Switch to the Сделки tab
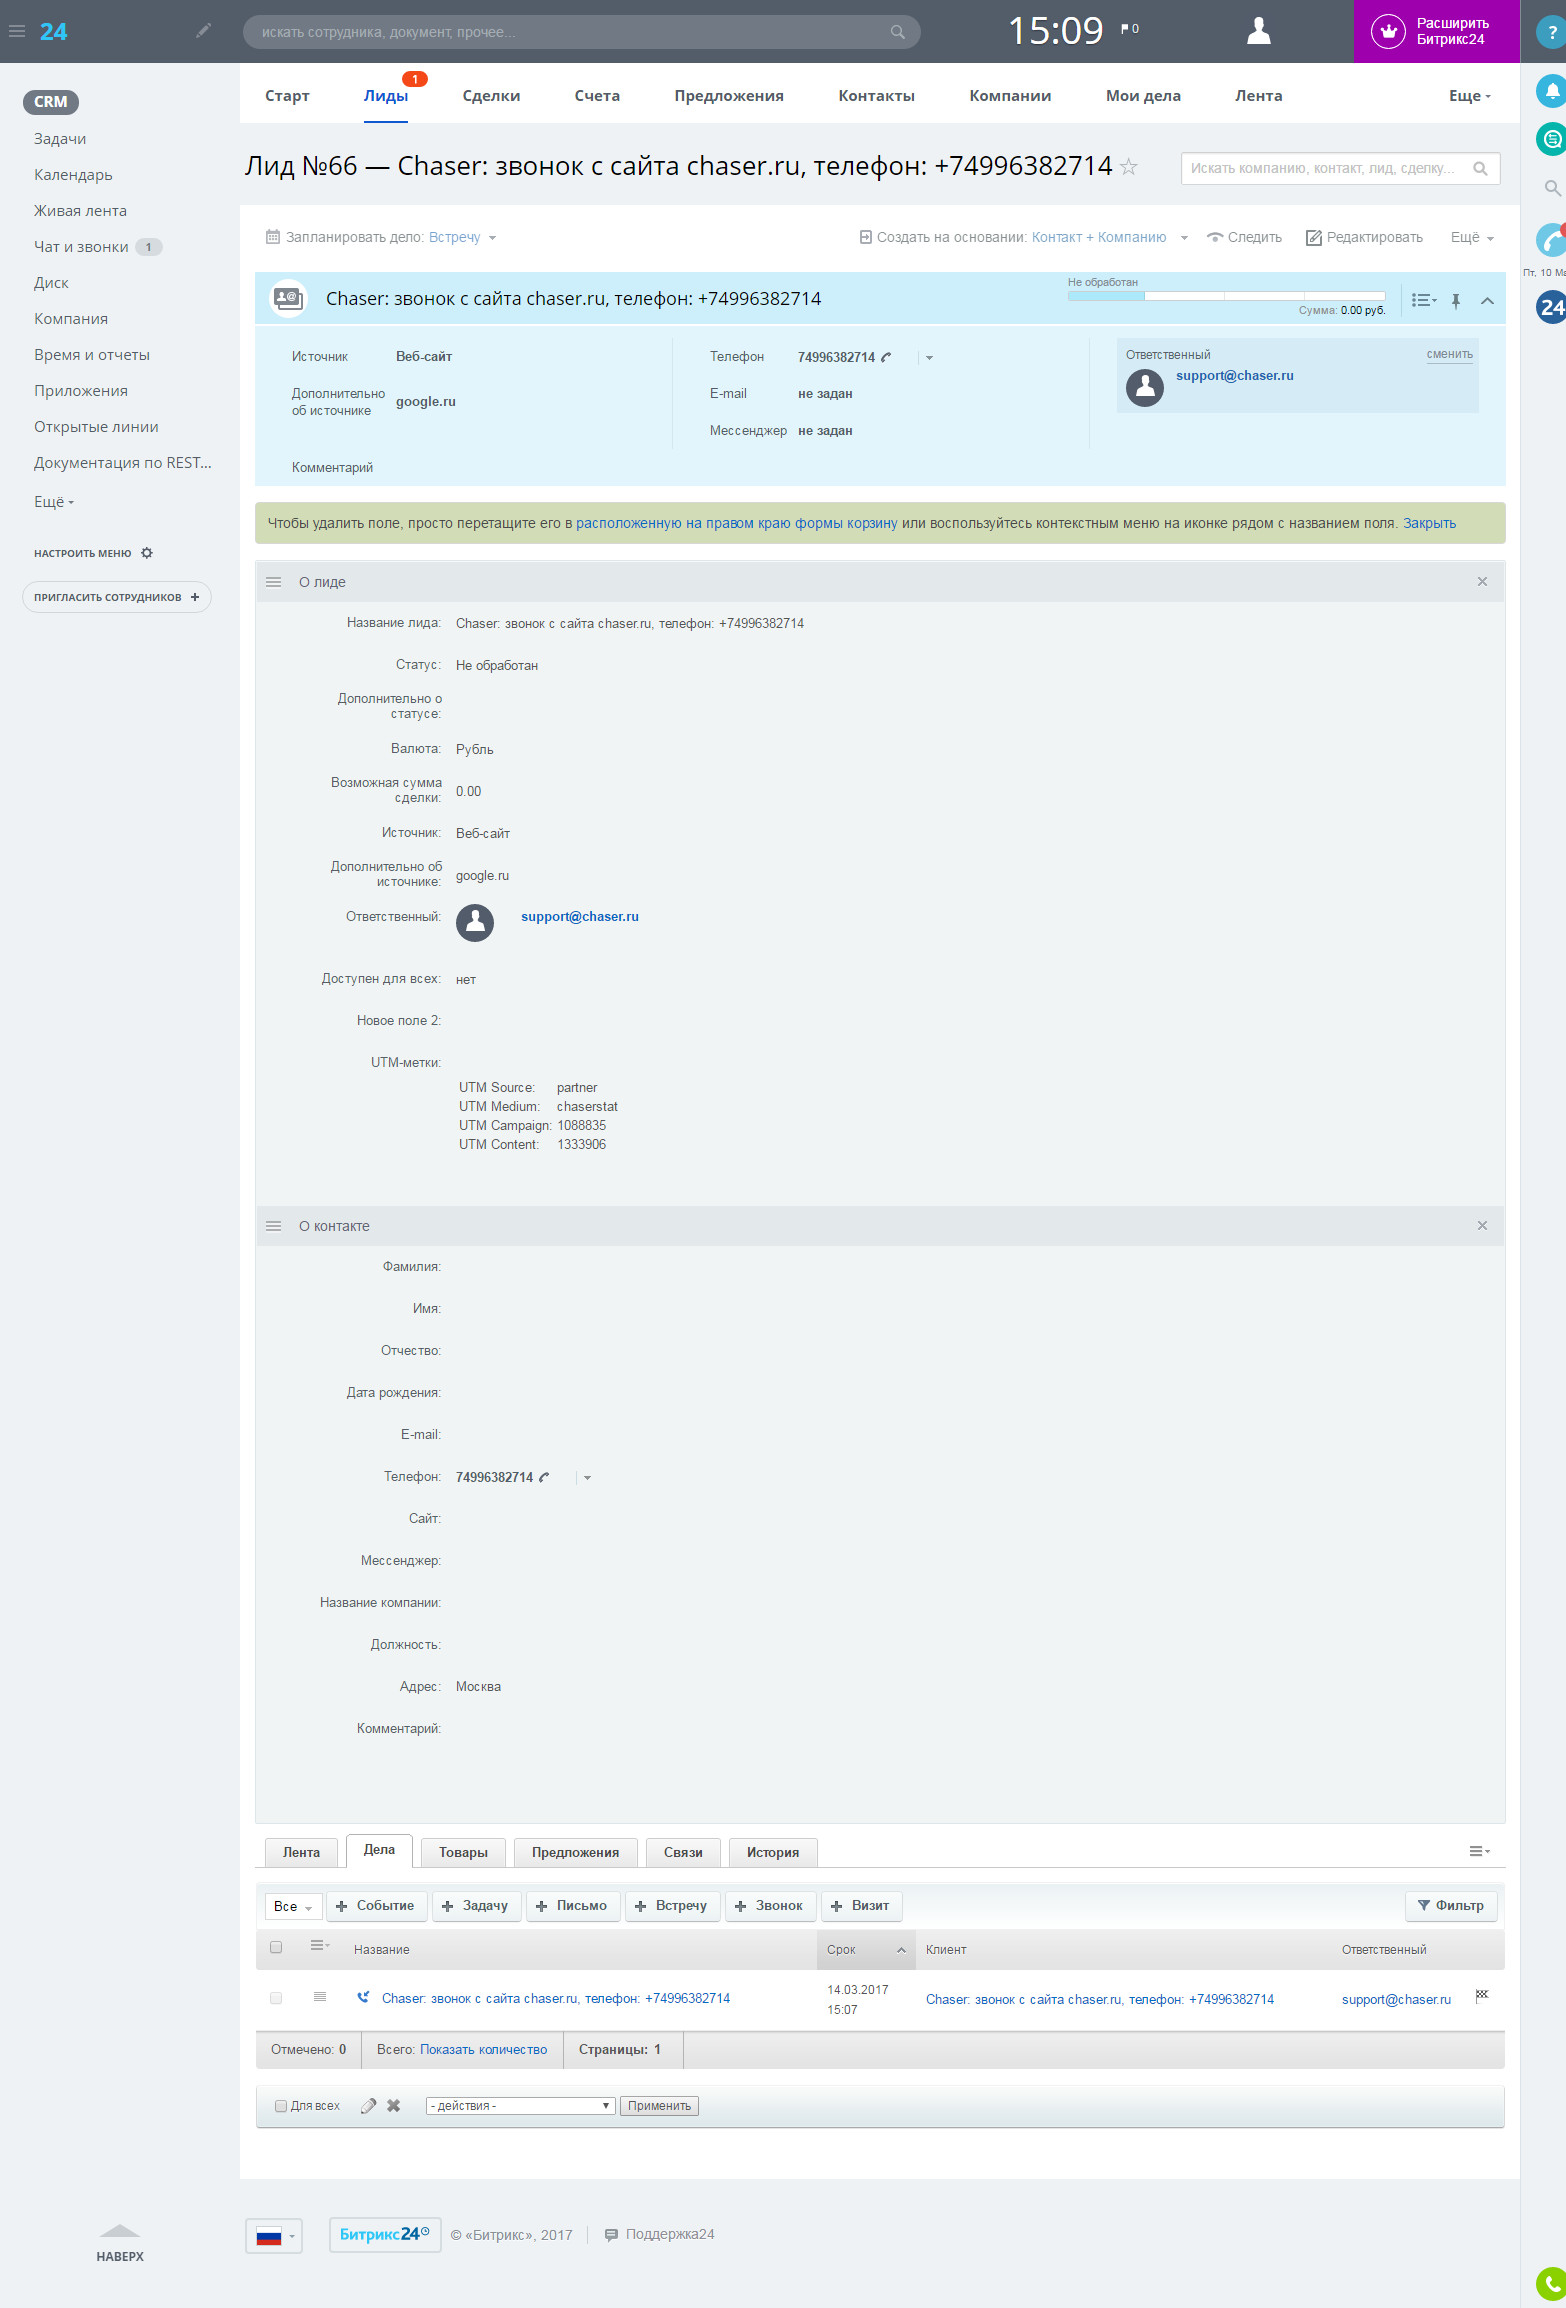 491,96
